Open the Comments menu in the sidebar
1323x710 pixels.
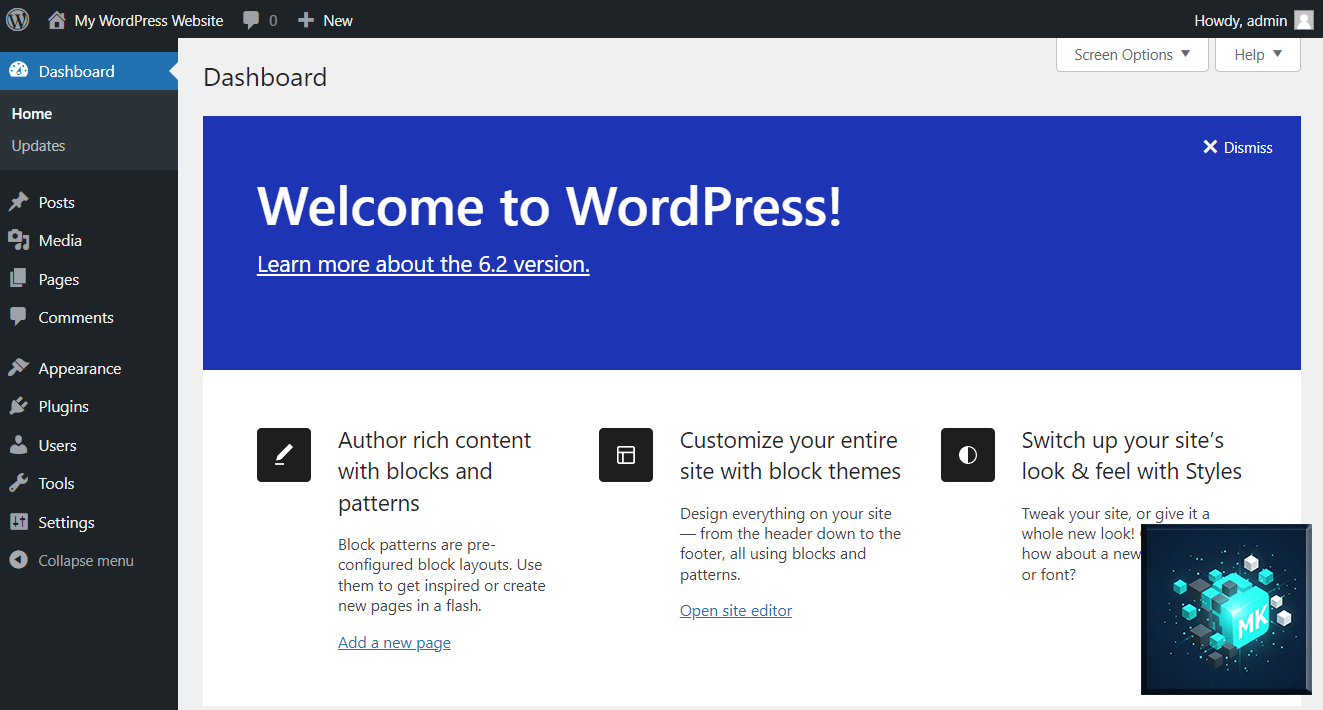pyautogui.click(x=89, y=317)
